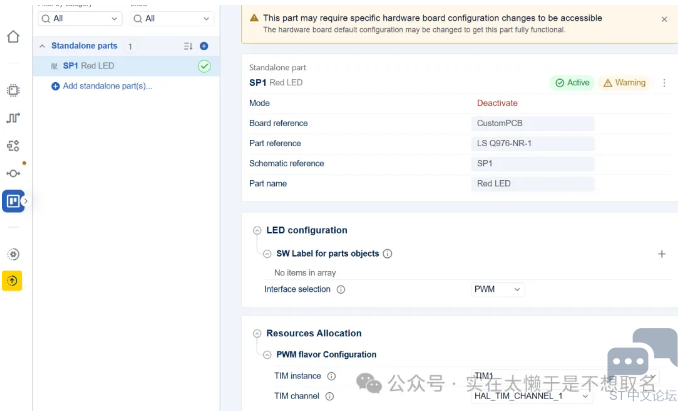Toggle green check on SP1 Red LED
Screen dimensions: 686x411
click(x=204, y=66)
